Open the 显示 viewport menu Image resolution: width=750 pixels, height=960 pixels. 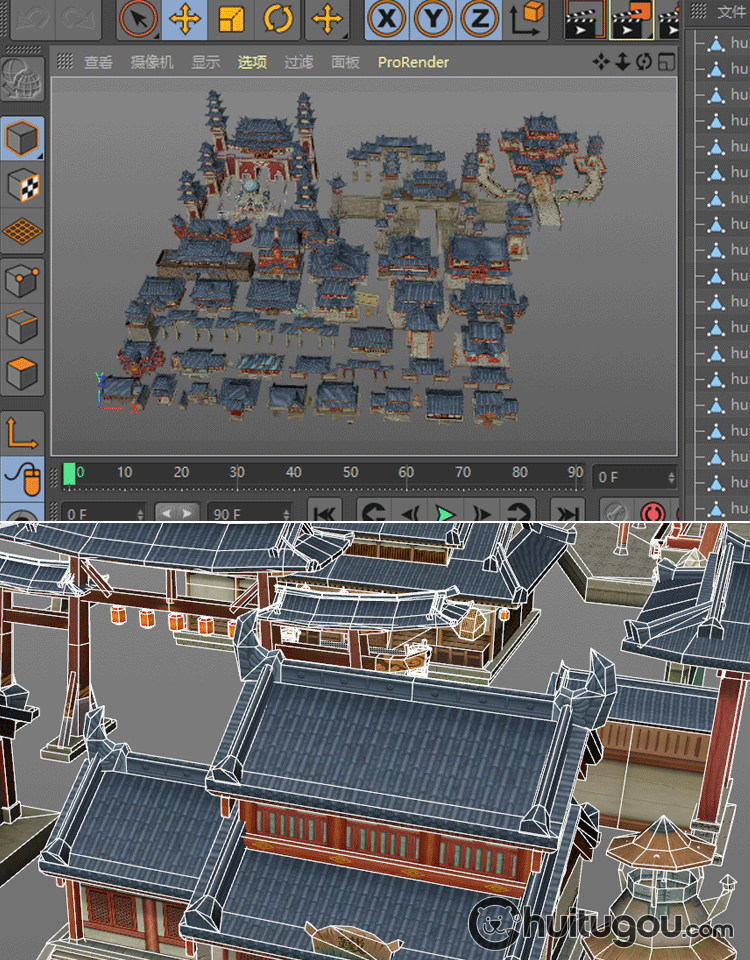tap(206, 62)
